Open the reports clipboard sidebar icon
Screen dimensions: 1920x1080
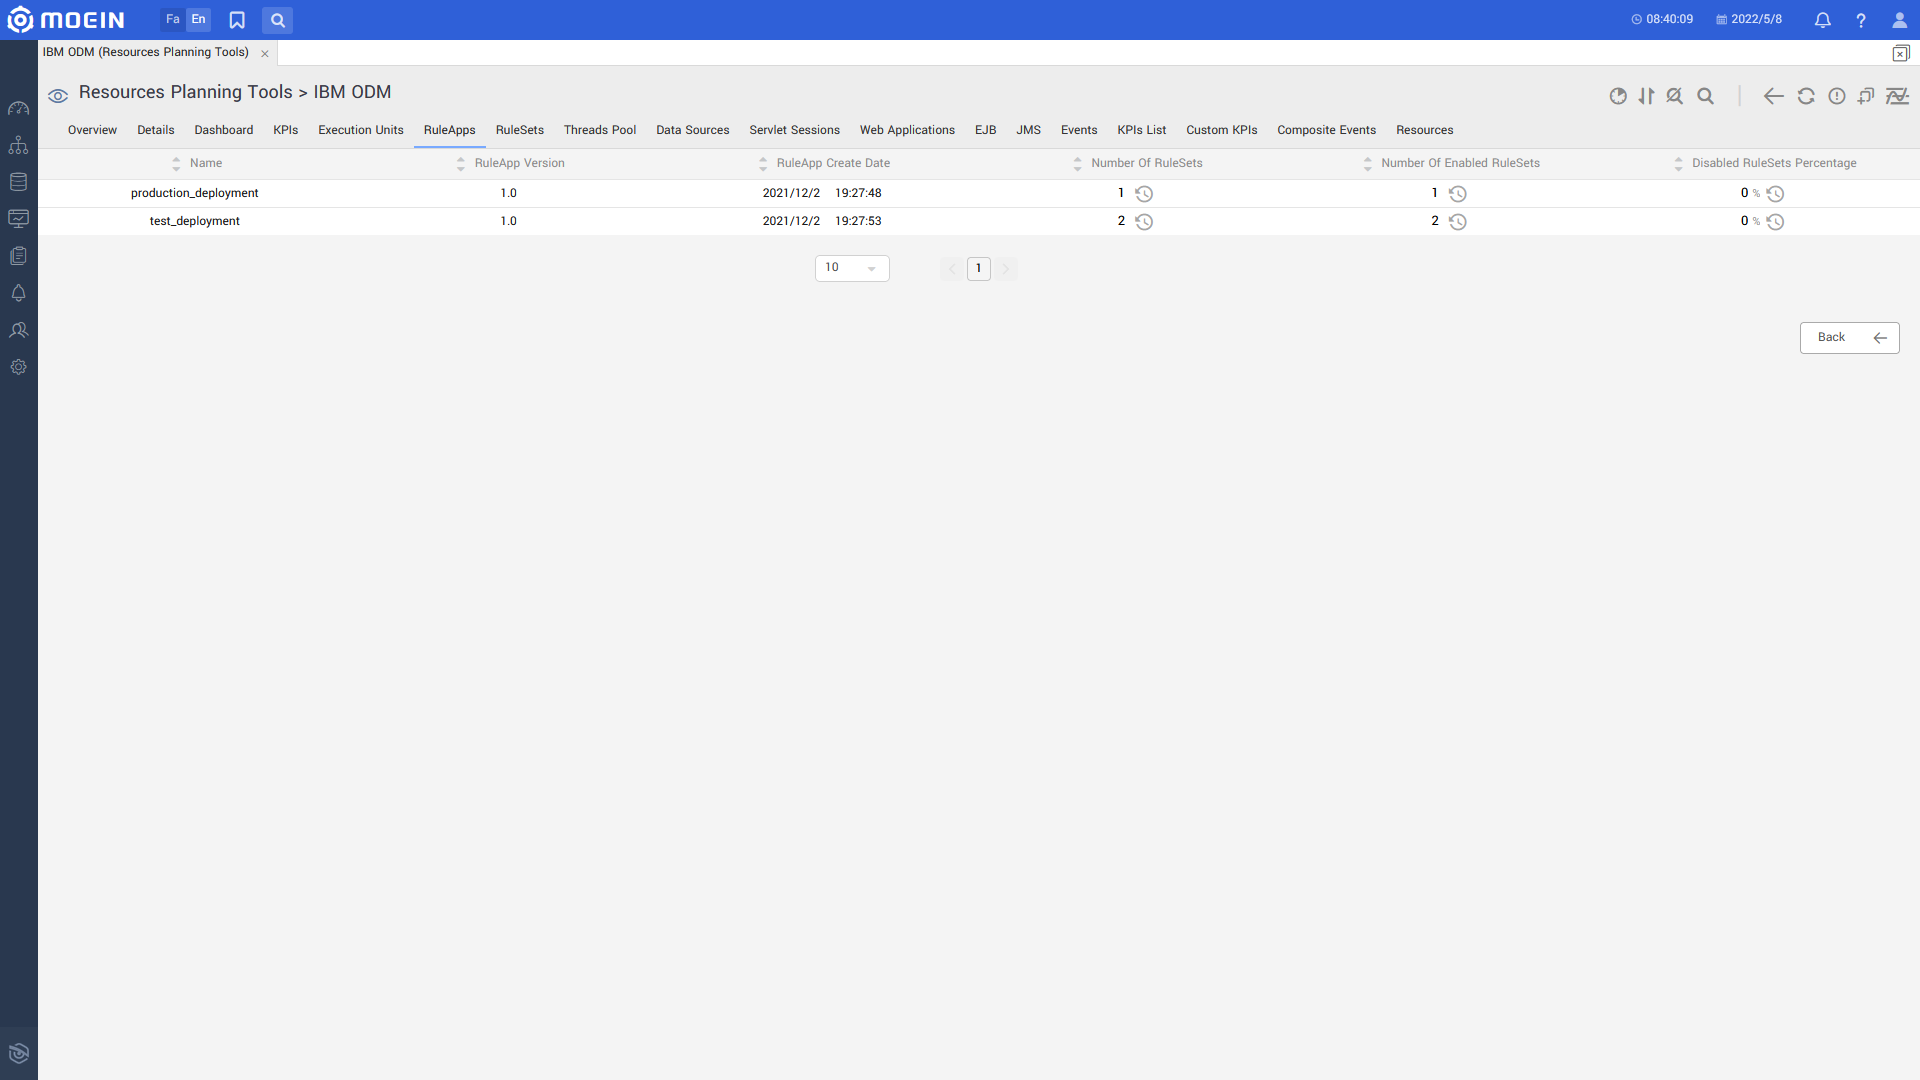pyautogui.click(x=18, y=256)
